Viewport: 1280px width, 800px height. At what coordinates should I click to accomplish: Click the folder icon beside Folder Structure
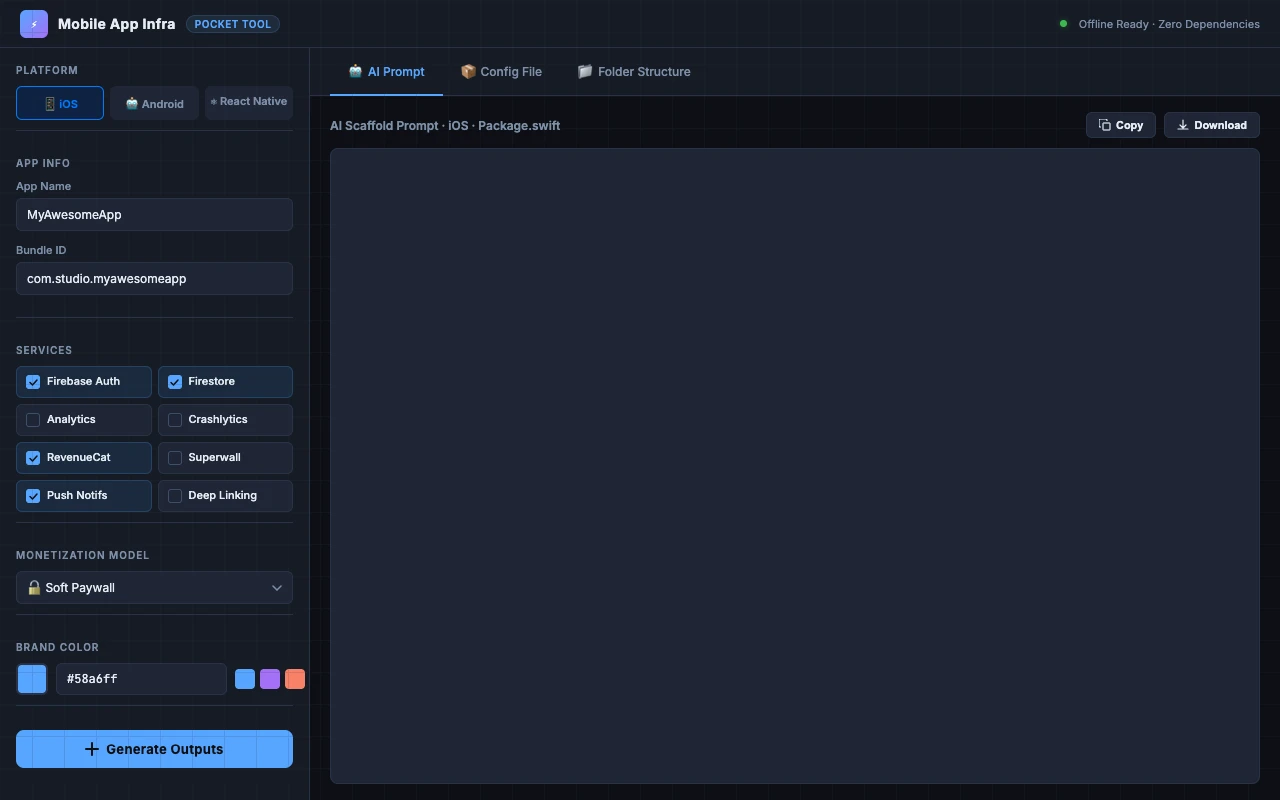tap(584, 71)
